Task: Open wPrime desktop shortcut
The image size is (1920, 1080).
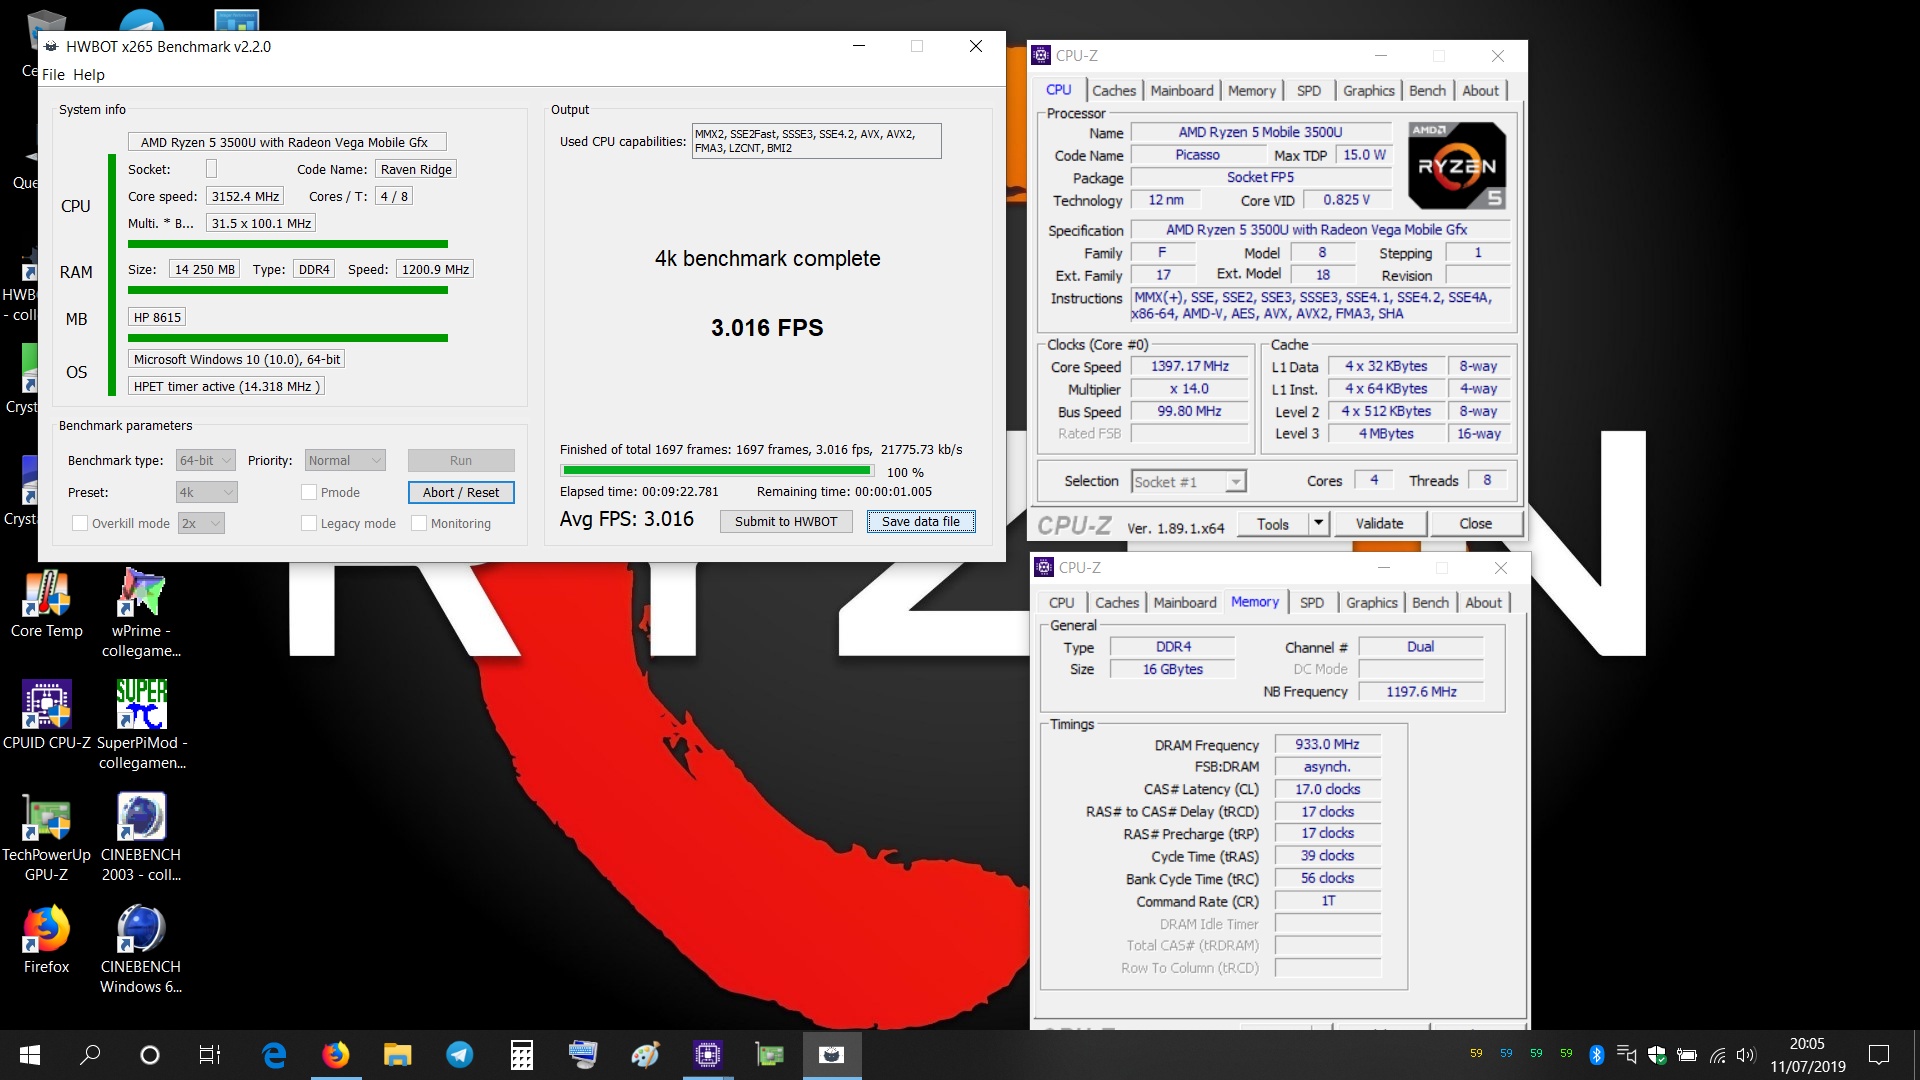Action: pos(141,613)
